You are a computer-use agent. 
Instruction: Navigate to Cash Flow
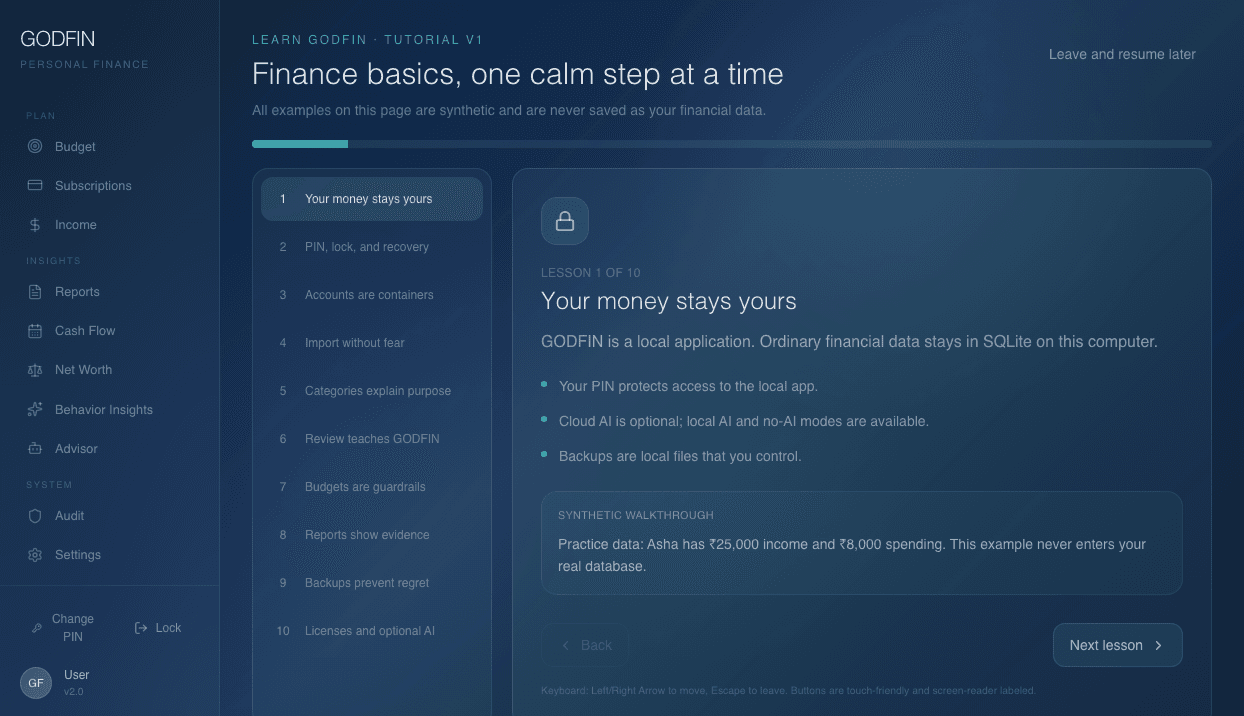pos(110,331)
